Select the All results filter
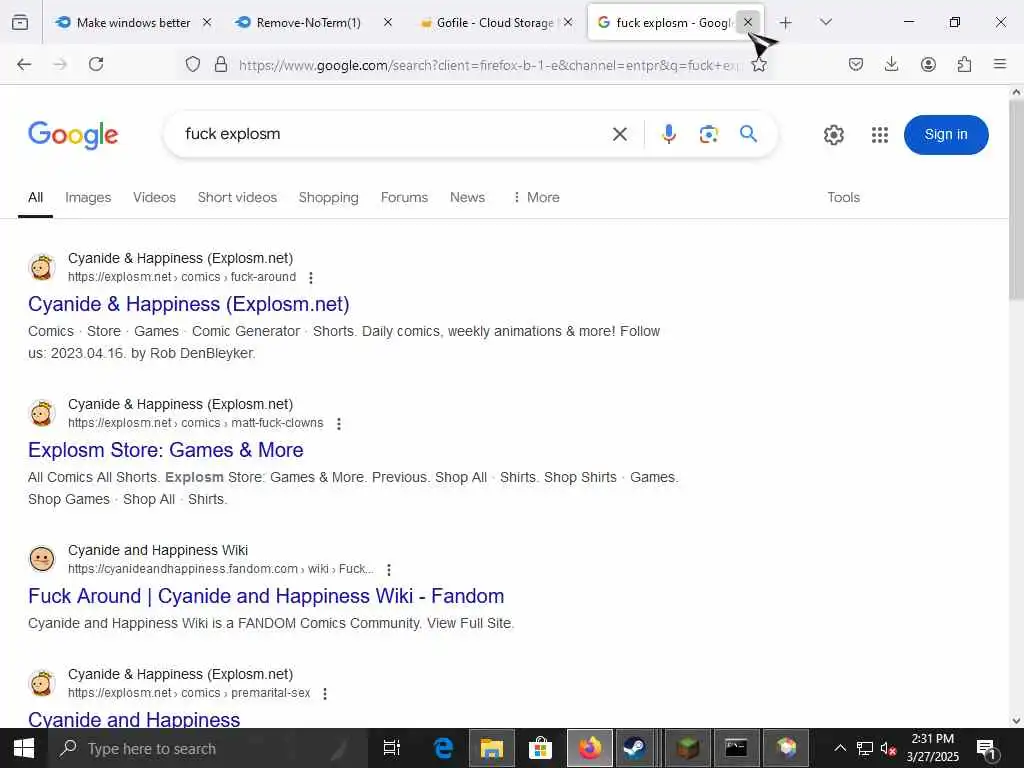Viewport: 1024px width, 768px height. pos(35,197)
